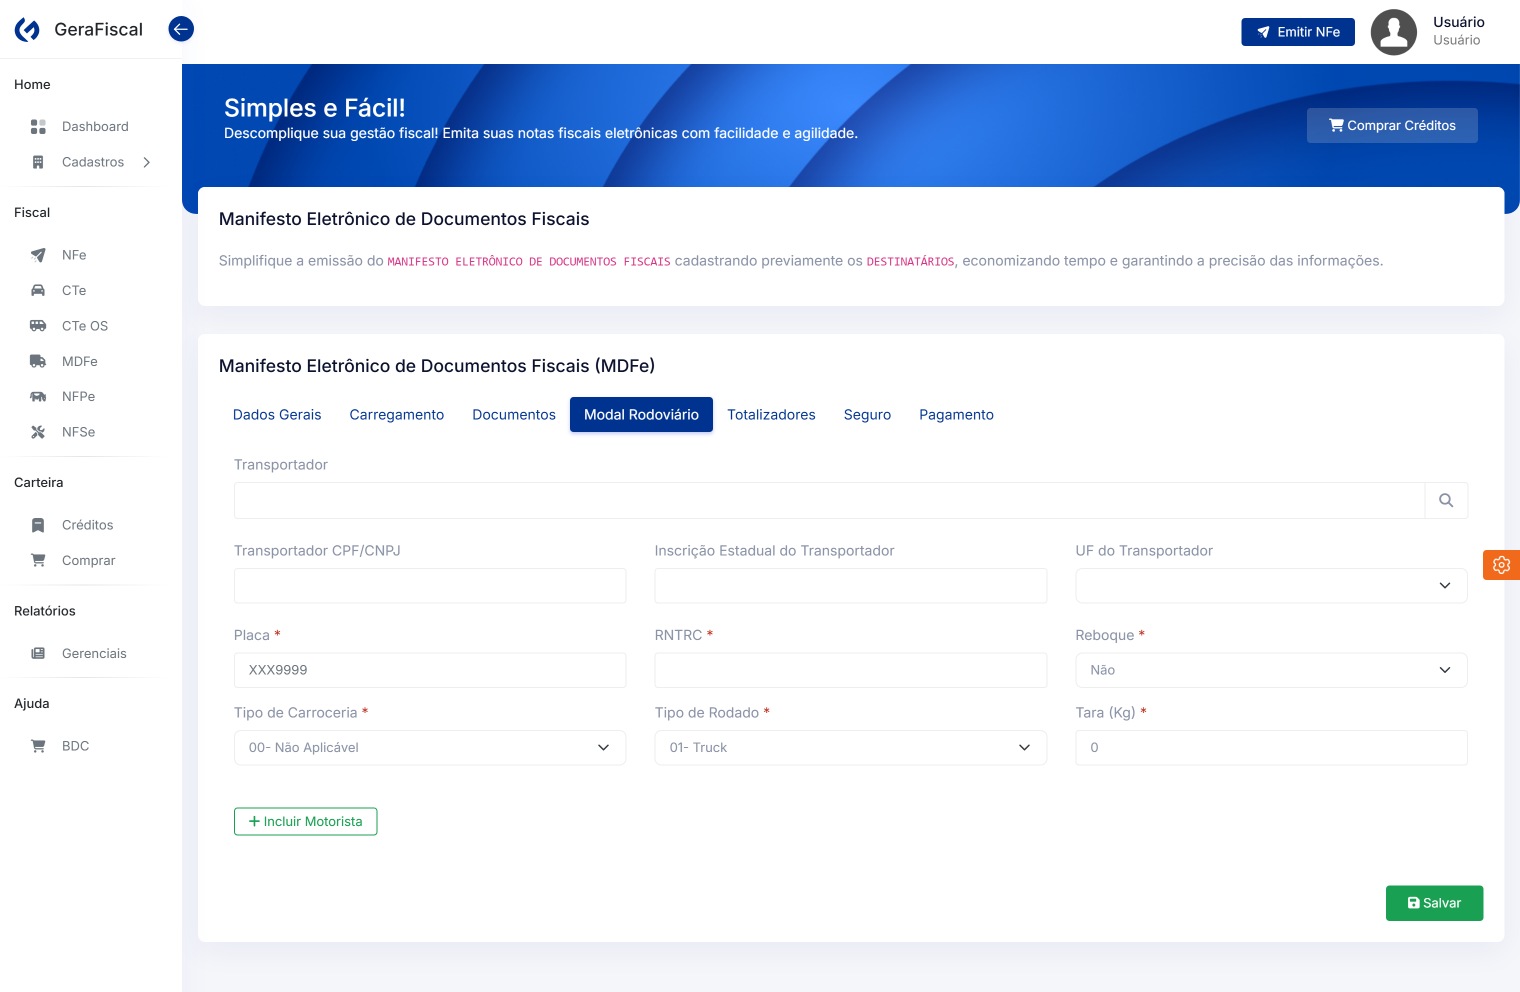Click the Tara (Kg) input field
Viewport: 1520px width, 992px height.
tap(1271, 748)
